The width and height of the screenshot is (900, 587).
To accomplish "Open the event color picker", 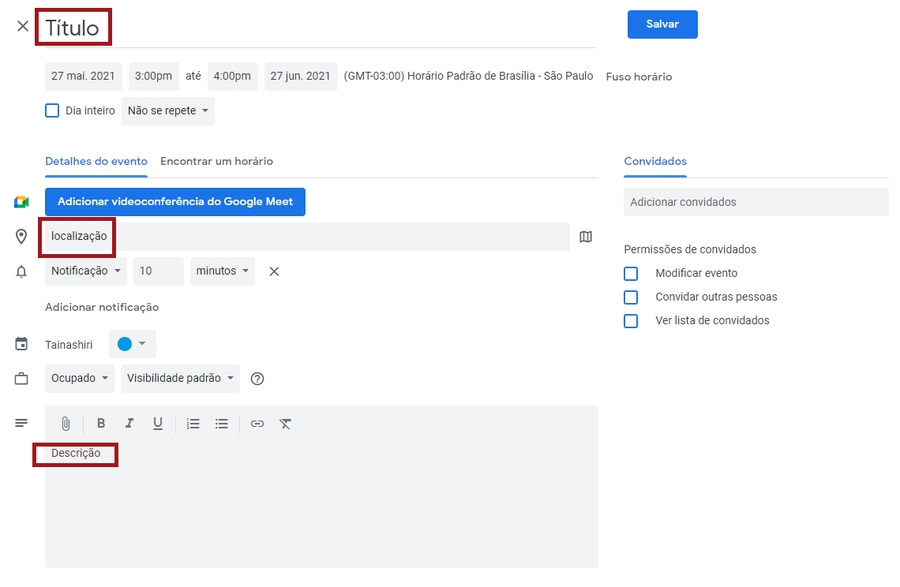I will (132, 344).
